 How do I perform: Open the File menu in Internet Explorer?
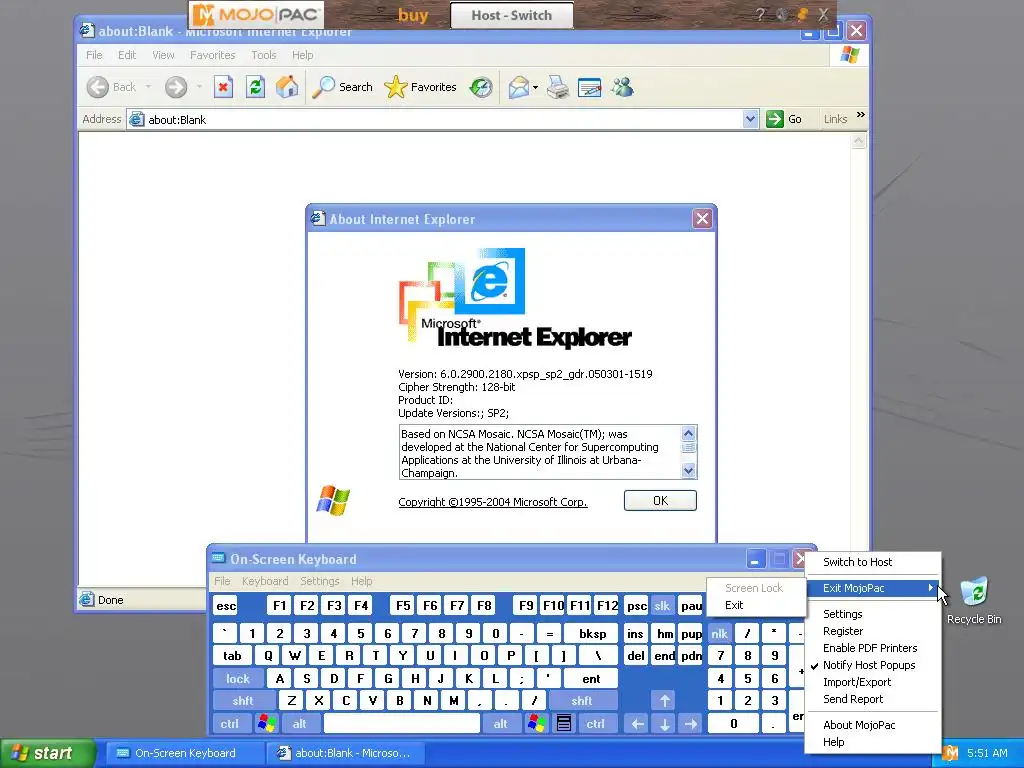tap(94, 55)
